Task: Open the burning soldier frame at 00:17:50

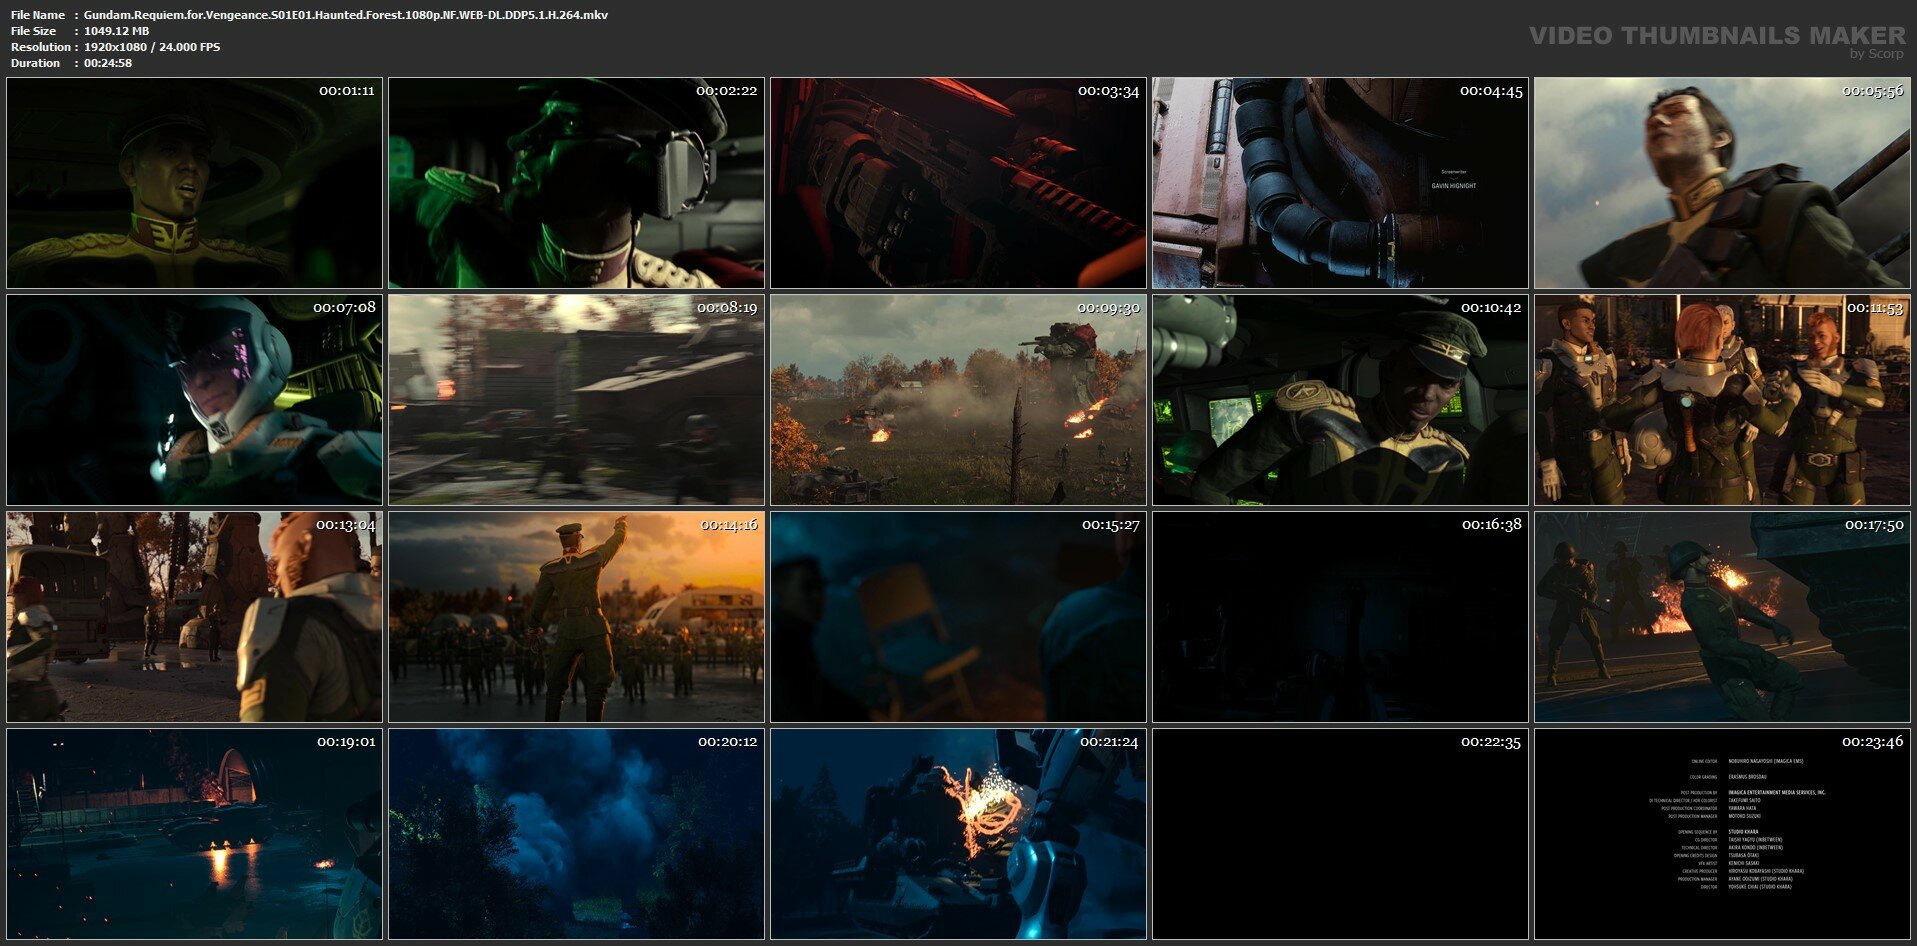Action: [1722, 617]
